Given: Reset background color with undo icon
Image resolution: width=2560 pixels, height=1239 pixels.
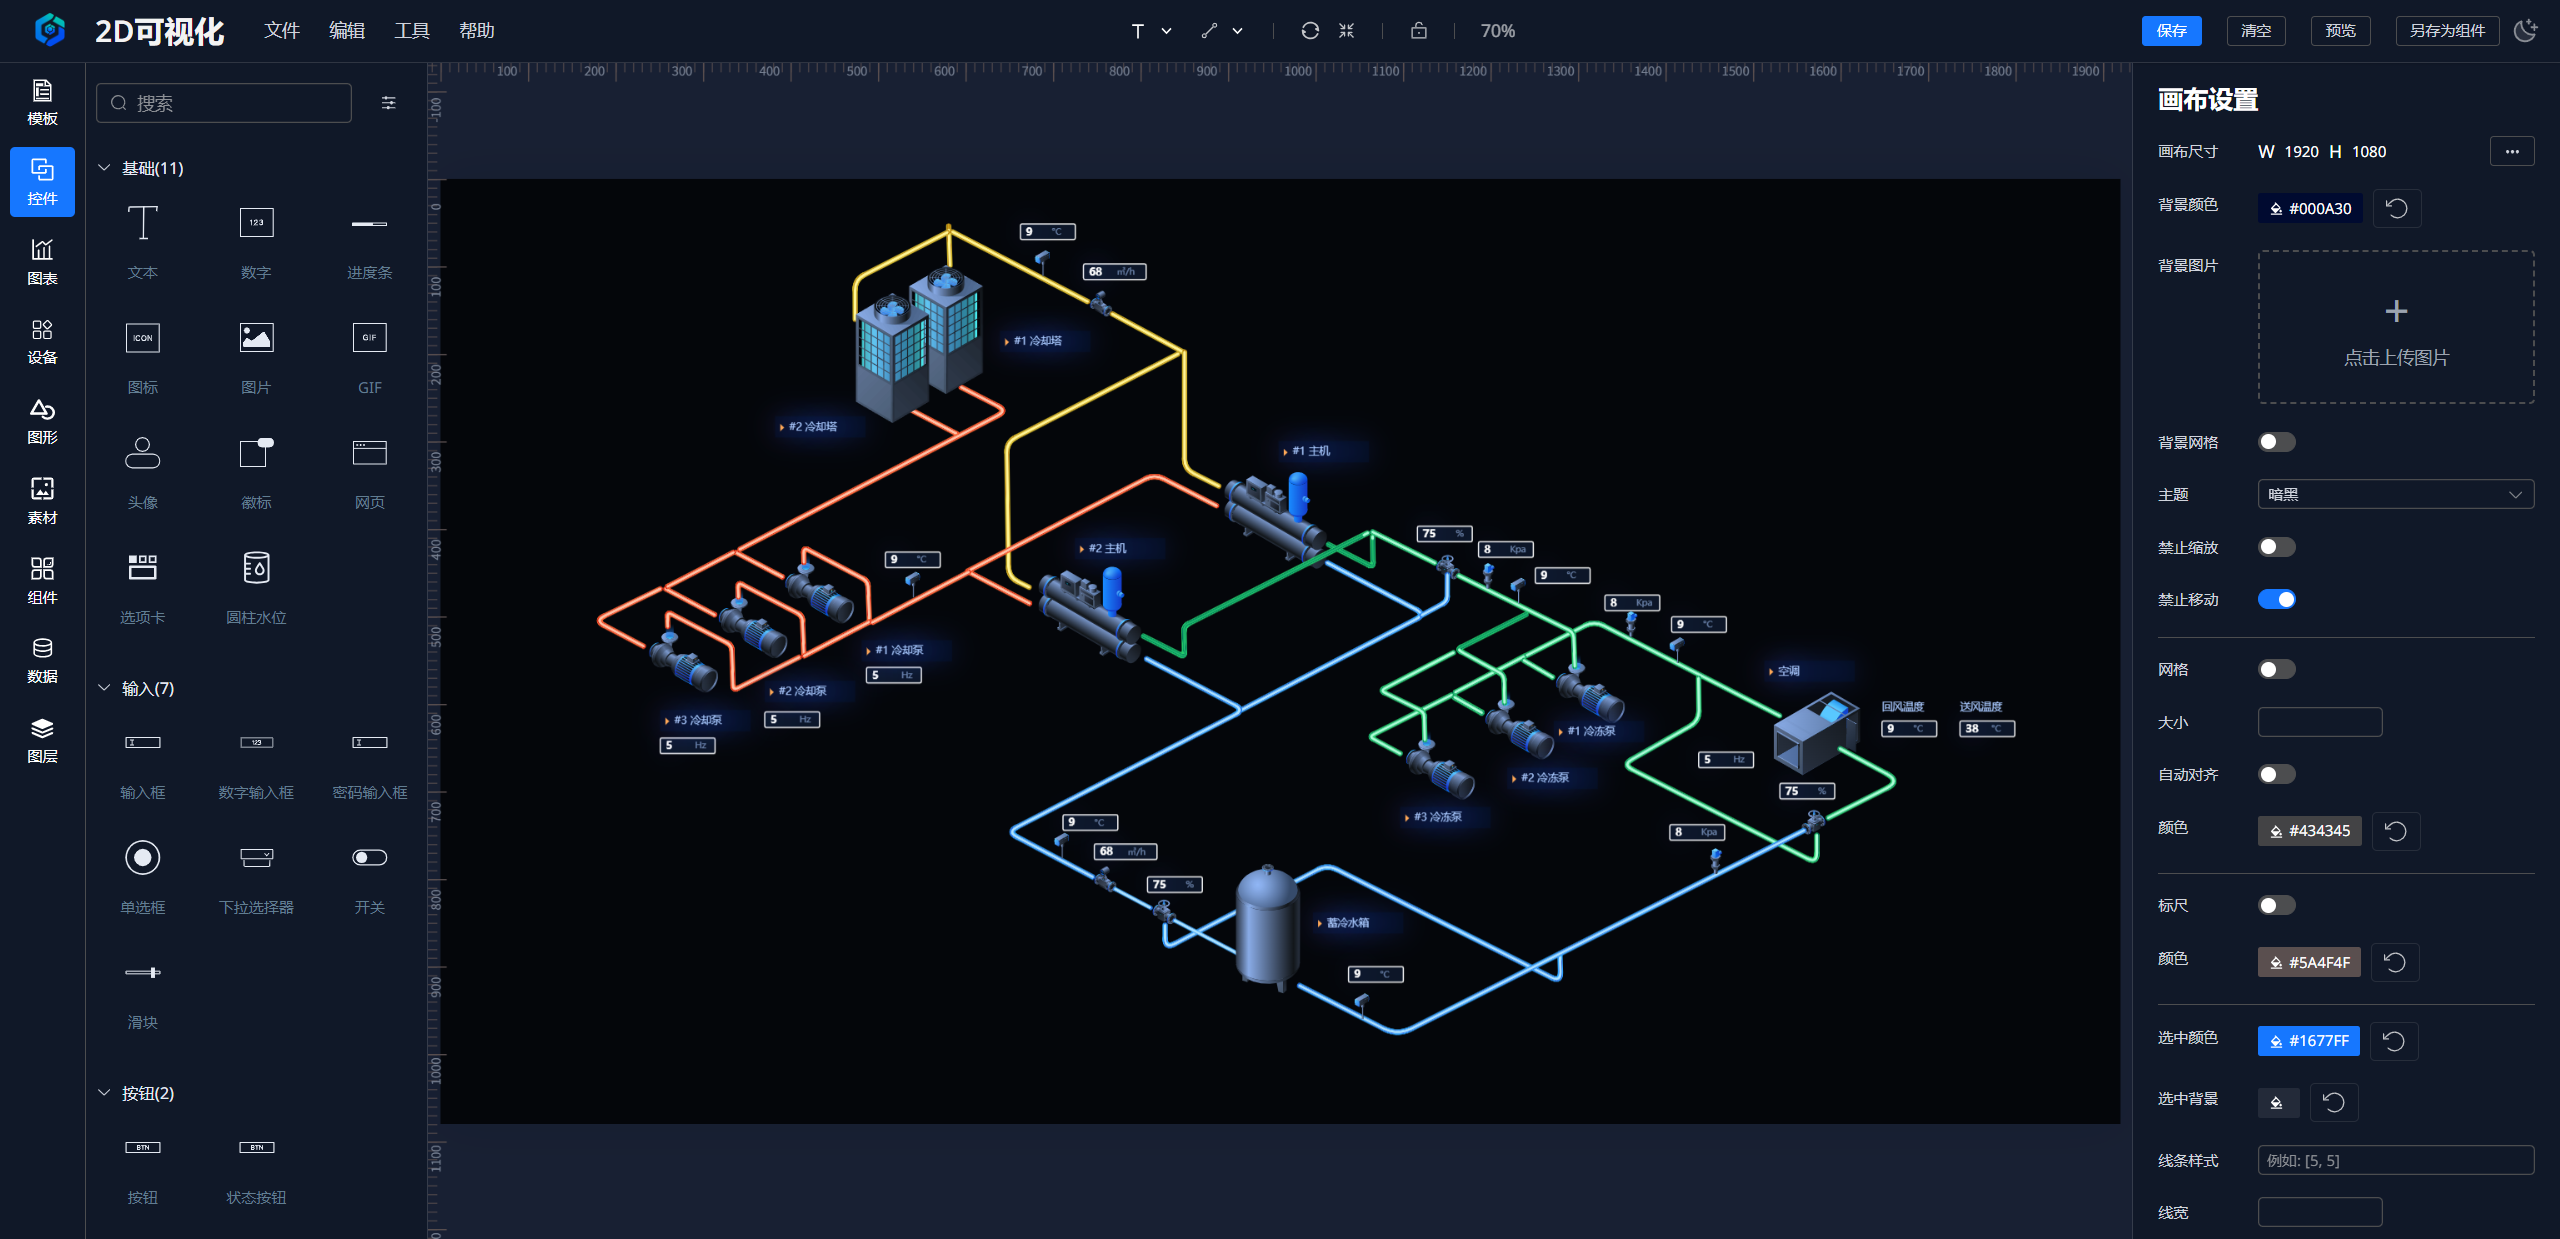Looking at the screenshot, I should pos(2396,208).
